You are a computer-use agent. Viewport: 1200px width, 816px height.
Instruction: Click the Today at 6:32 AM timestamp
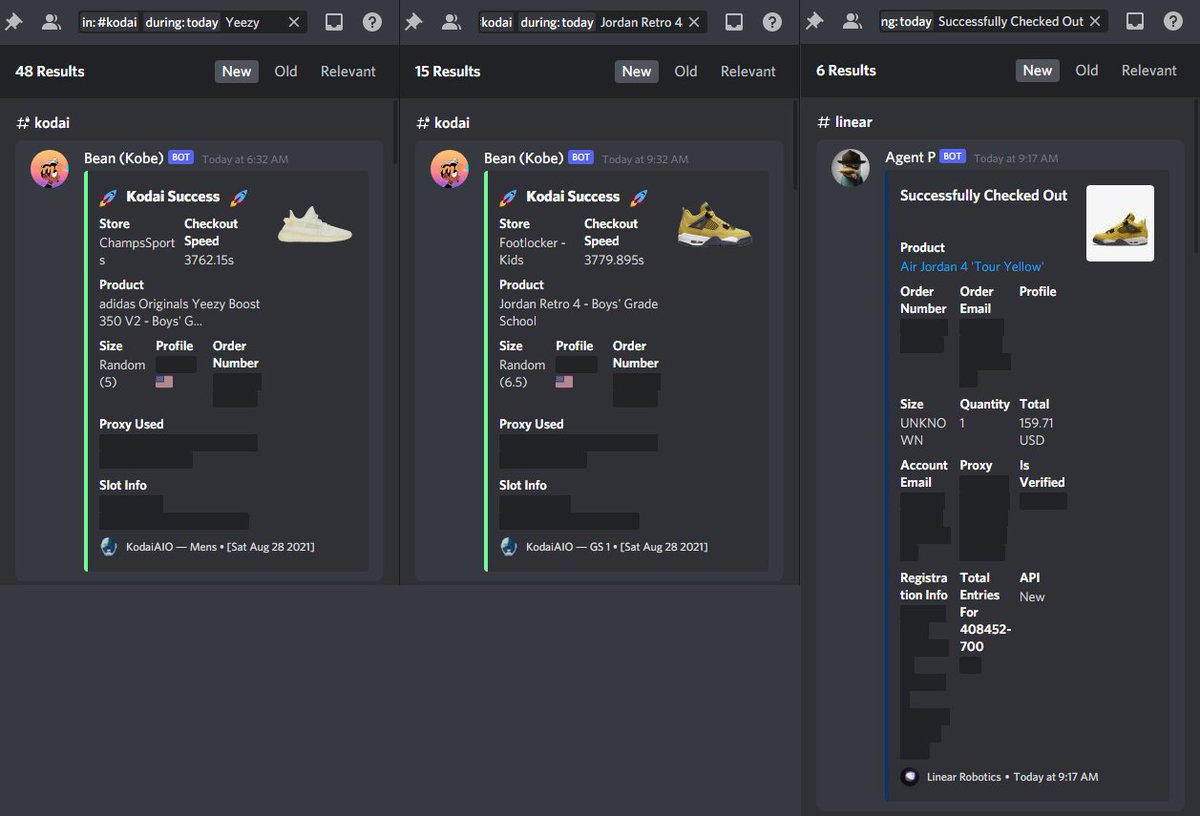pos(245,159)
